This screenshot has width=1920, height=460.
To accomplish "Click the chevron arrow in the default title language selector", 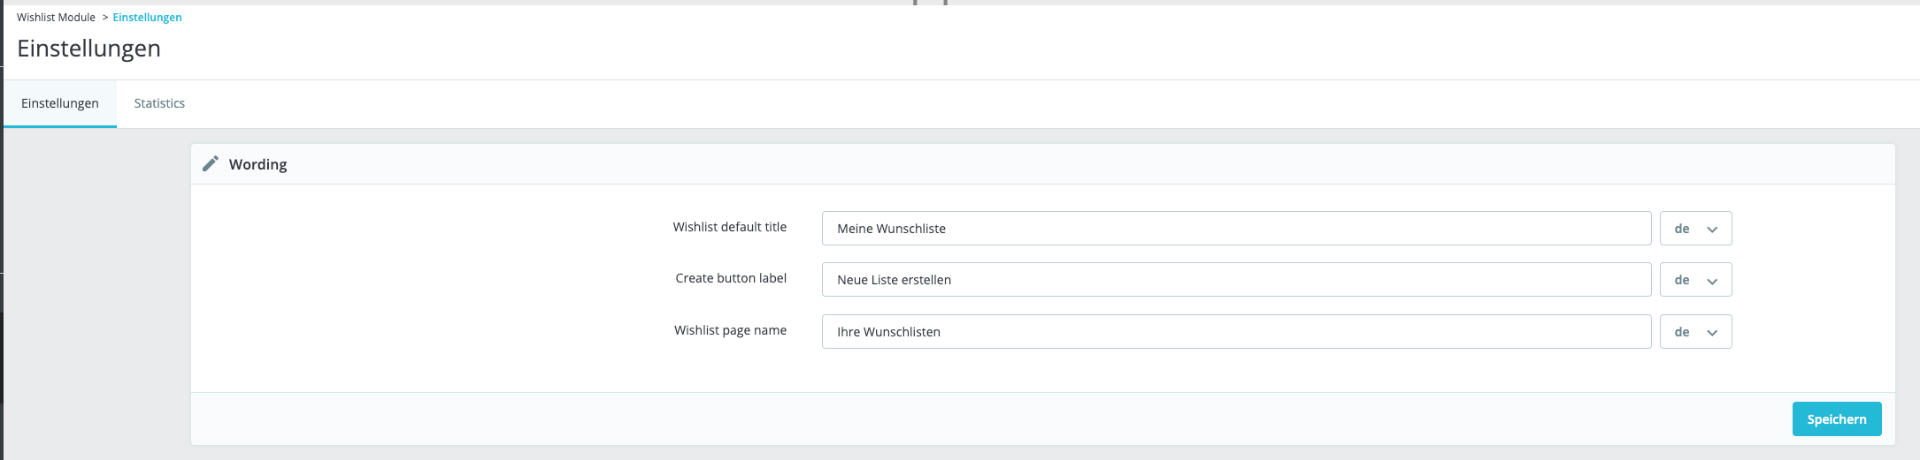I will pyautogui.click(x=1712, y=229).
